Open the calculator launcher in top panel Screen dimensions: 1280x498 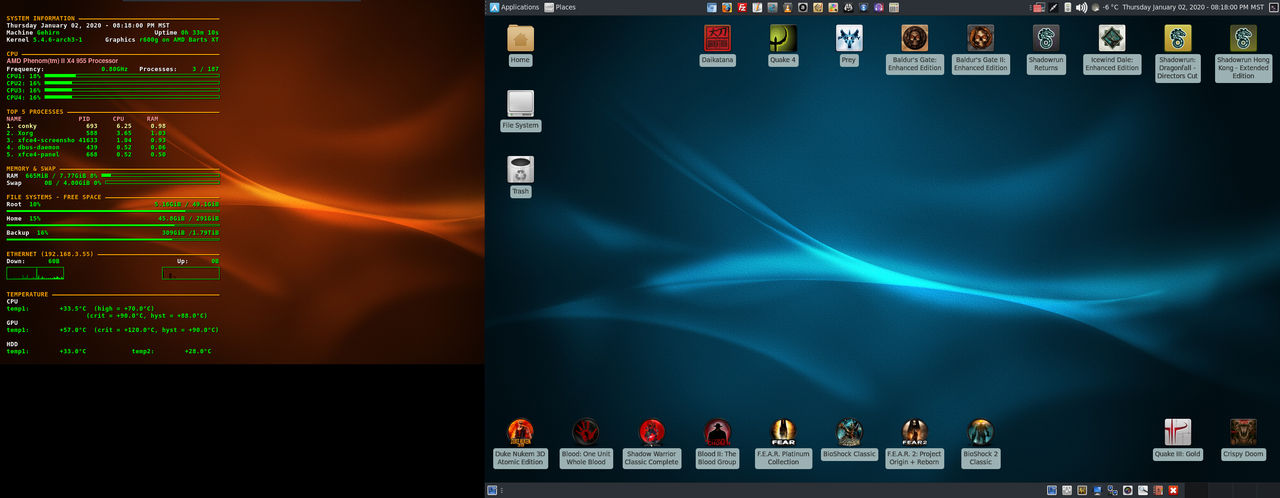[x=894, y=7]
